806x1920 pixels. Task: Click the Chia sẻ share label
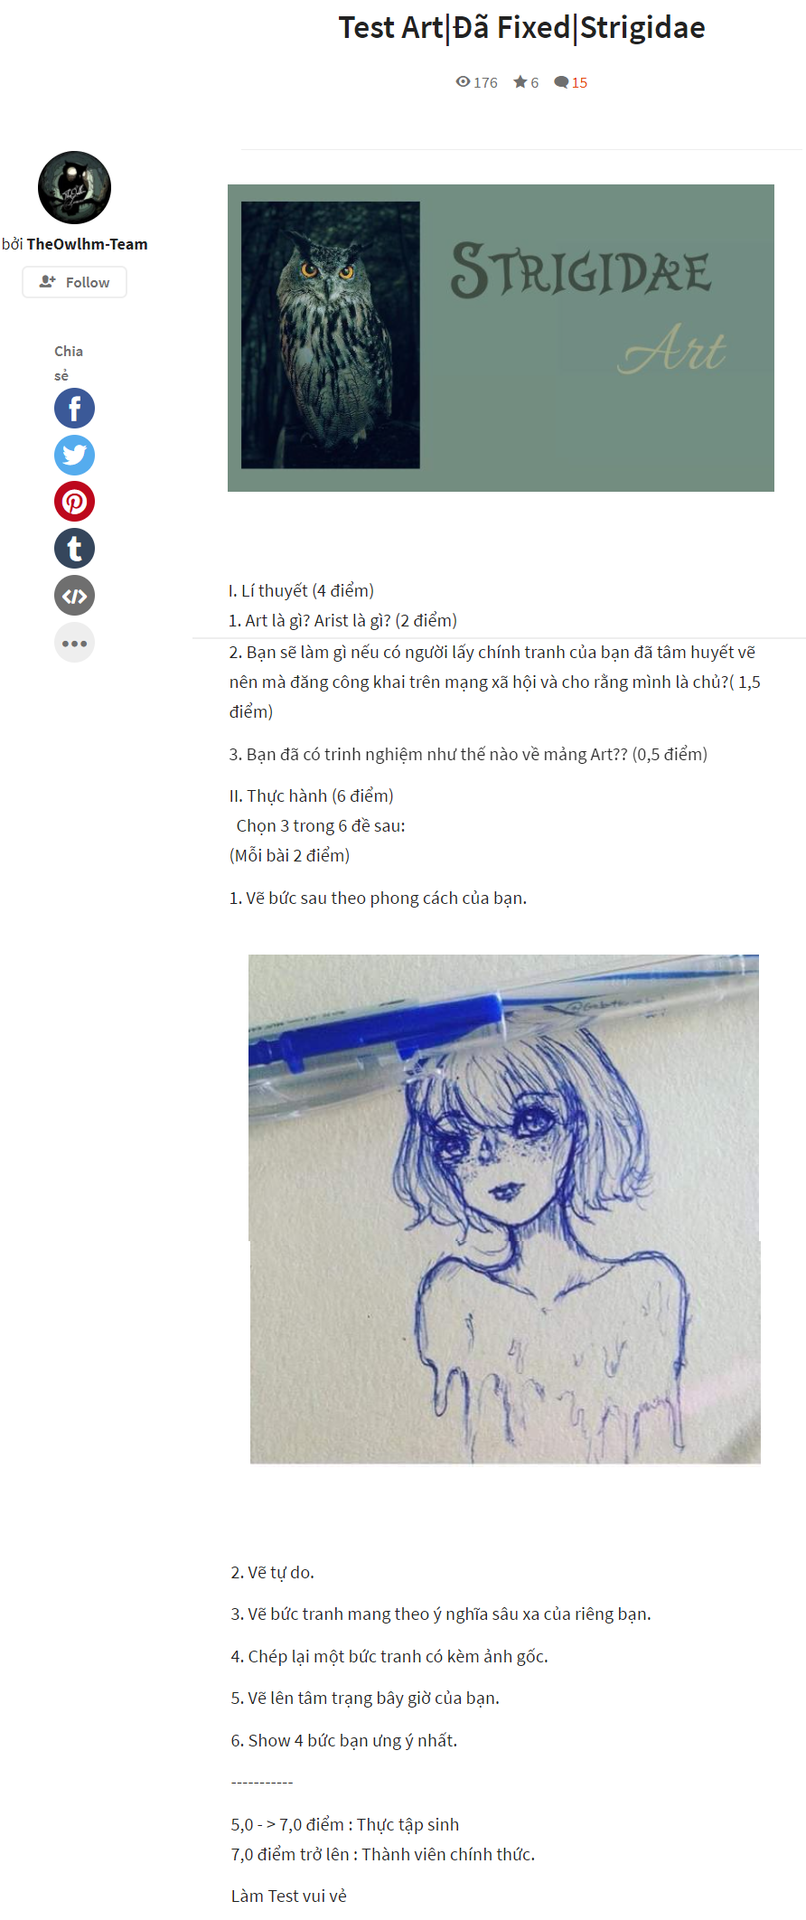[69, 363]
